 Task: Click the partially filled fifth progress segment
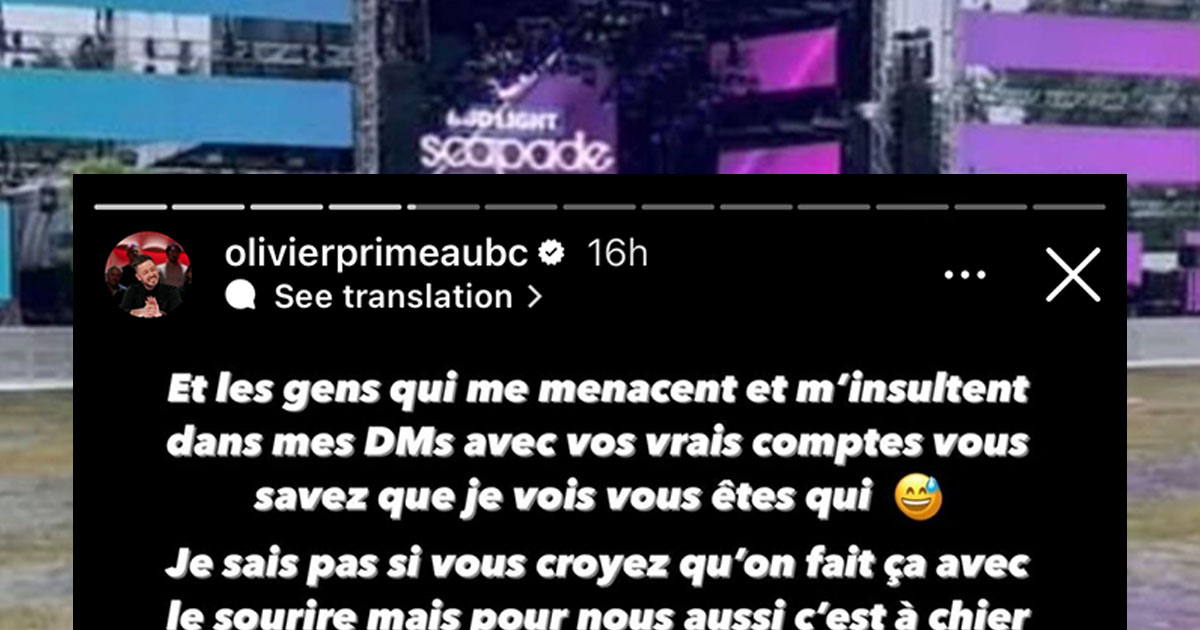[x=443, y=207]
